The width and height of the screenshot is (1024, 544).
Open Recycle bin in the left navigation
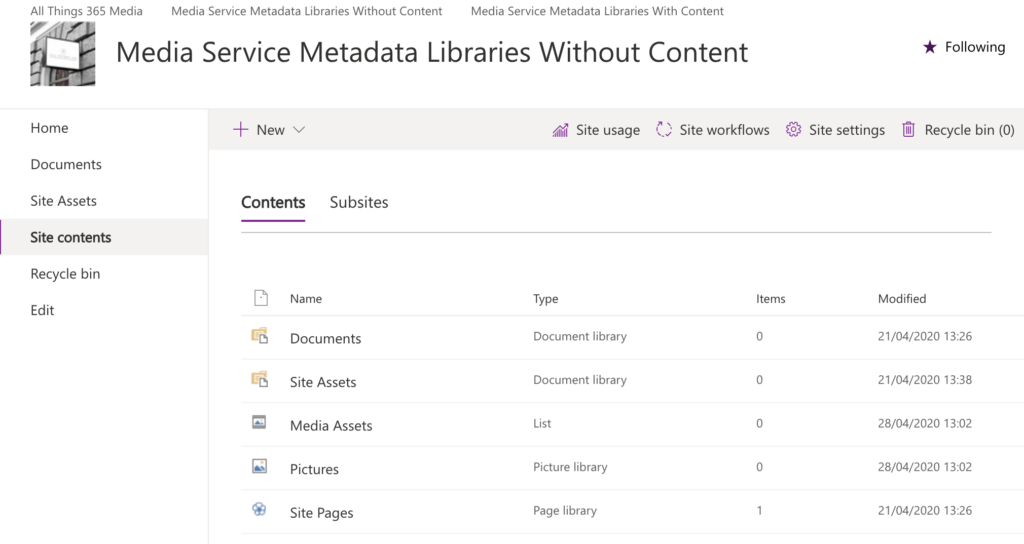click(65, 274)
